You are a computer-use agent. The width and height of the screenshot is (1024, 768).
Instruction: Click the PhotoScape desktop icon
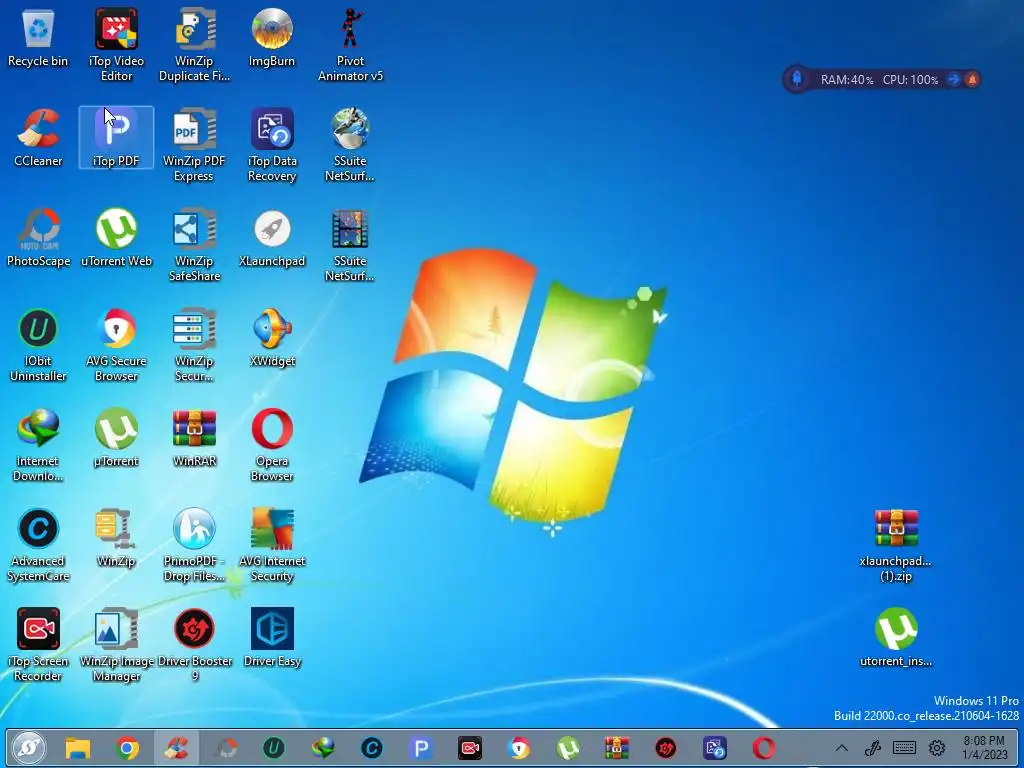click(38, 238)
